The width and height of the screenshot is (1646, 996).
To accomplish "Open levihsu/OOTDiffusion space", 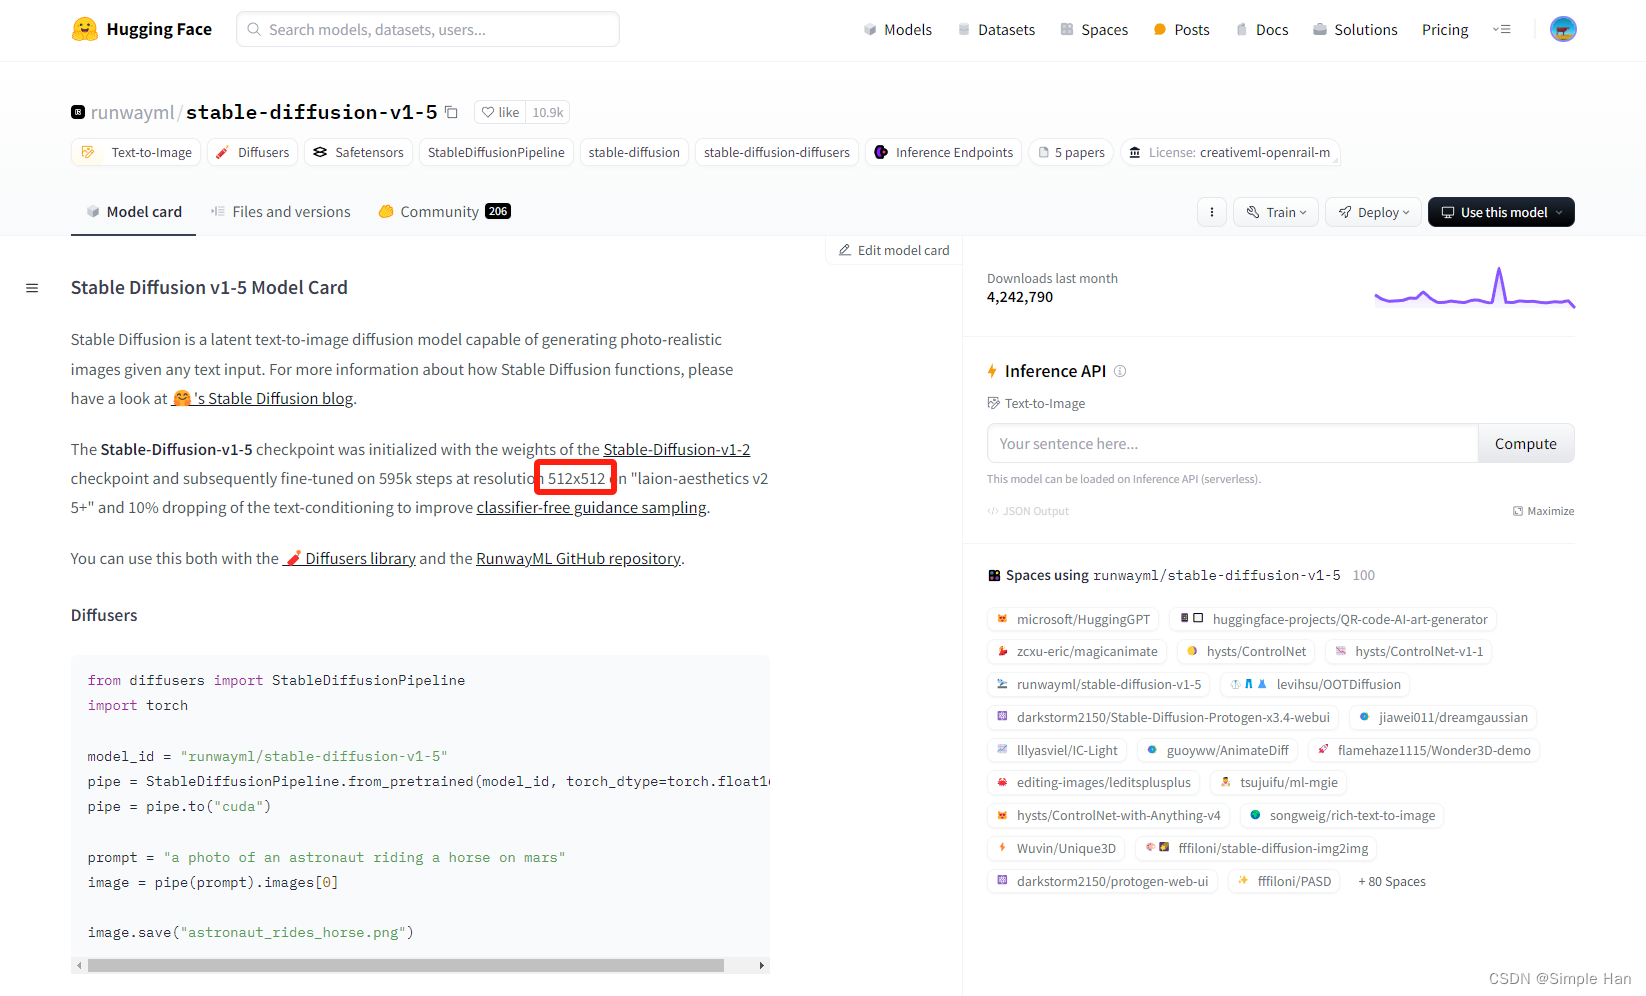I will point(1315,684).
